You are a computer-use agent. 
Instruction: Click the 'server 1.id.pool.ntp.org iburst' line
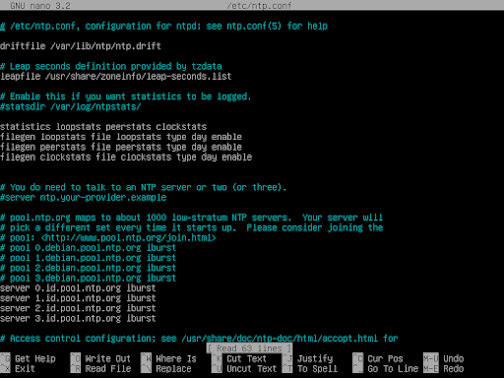[78, 298]
